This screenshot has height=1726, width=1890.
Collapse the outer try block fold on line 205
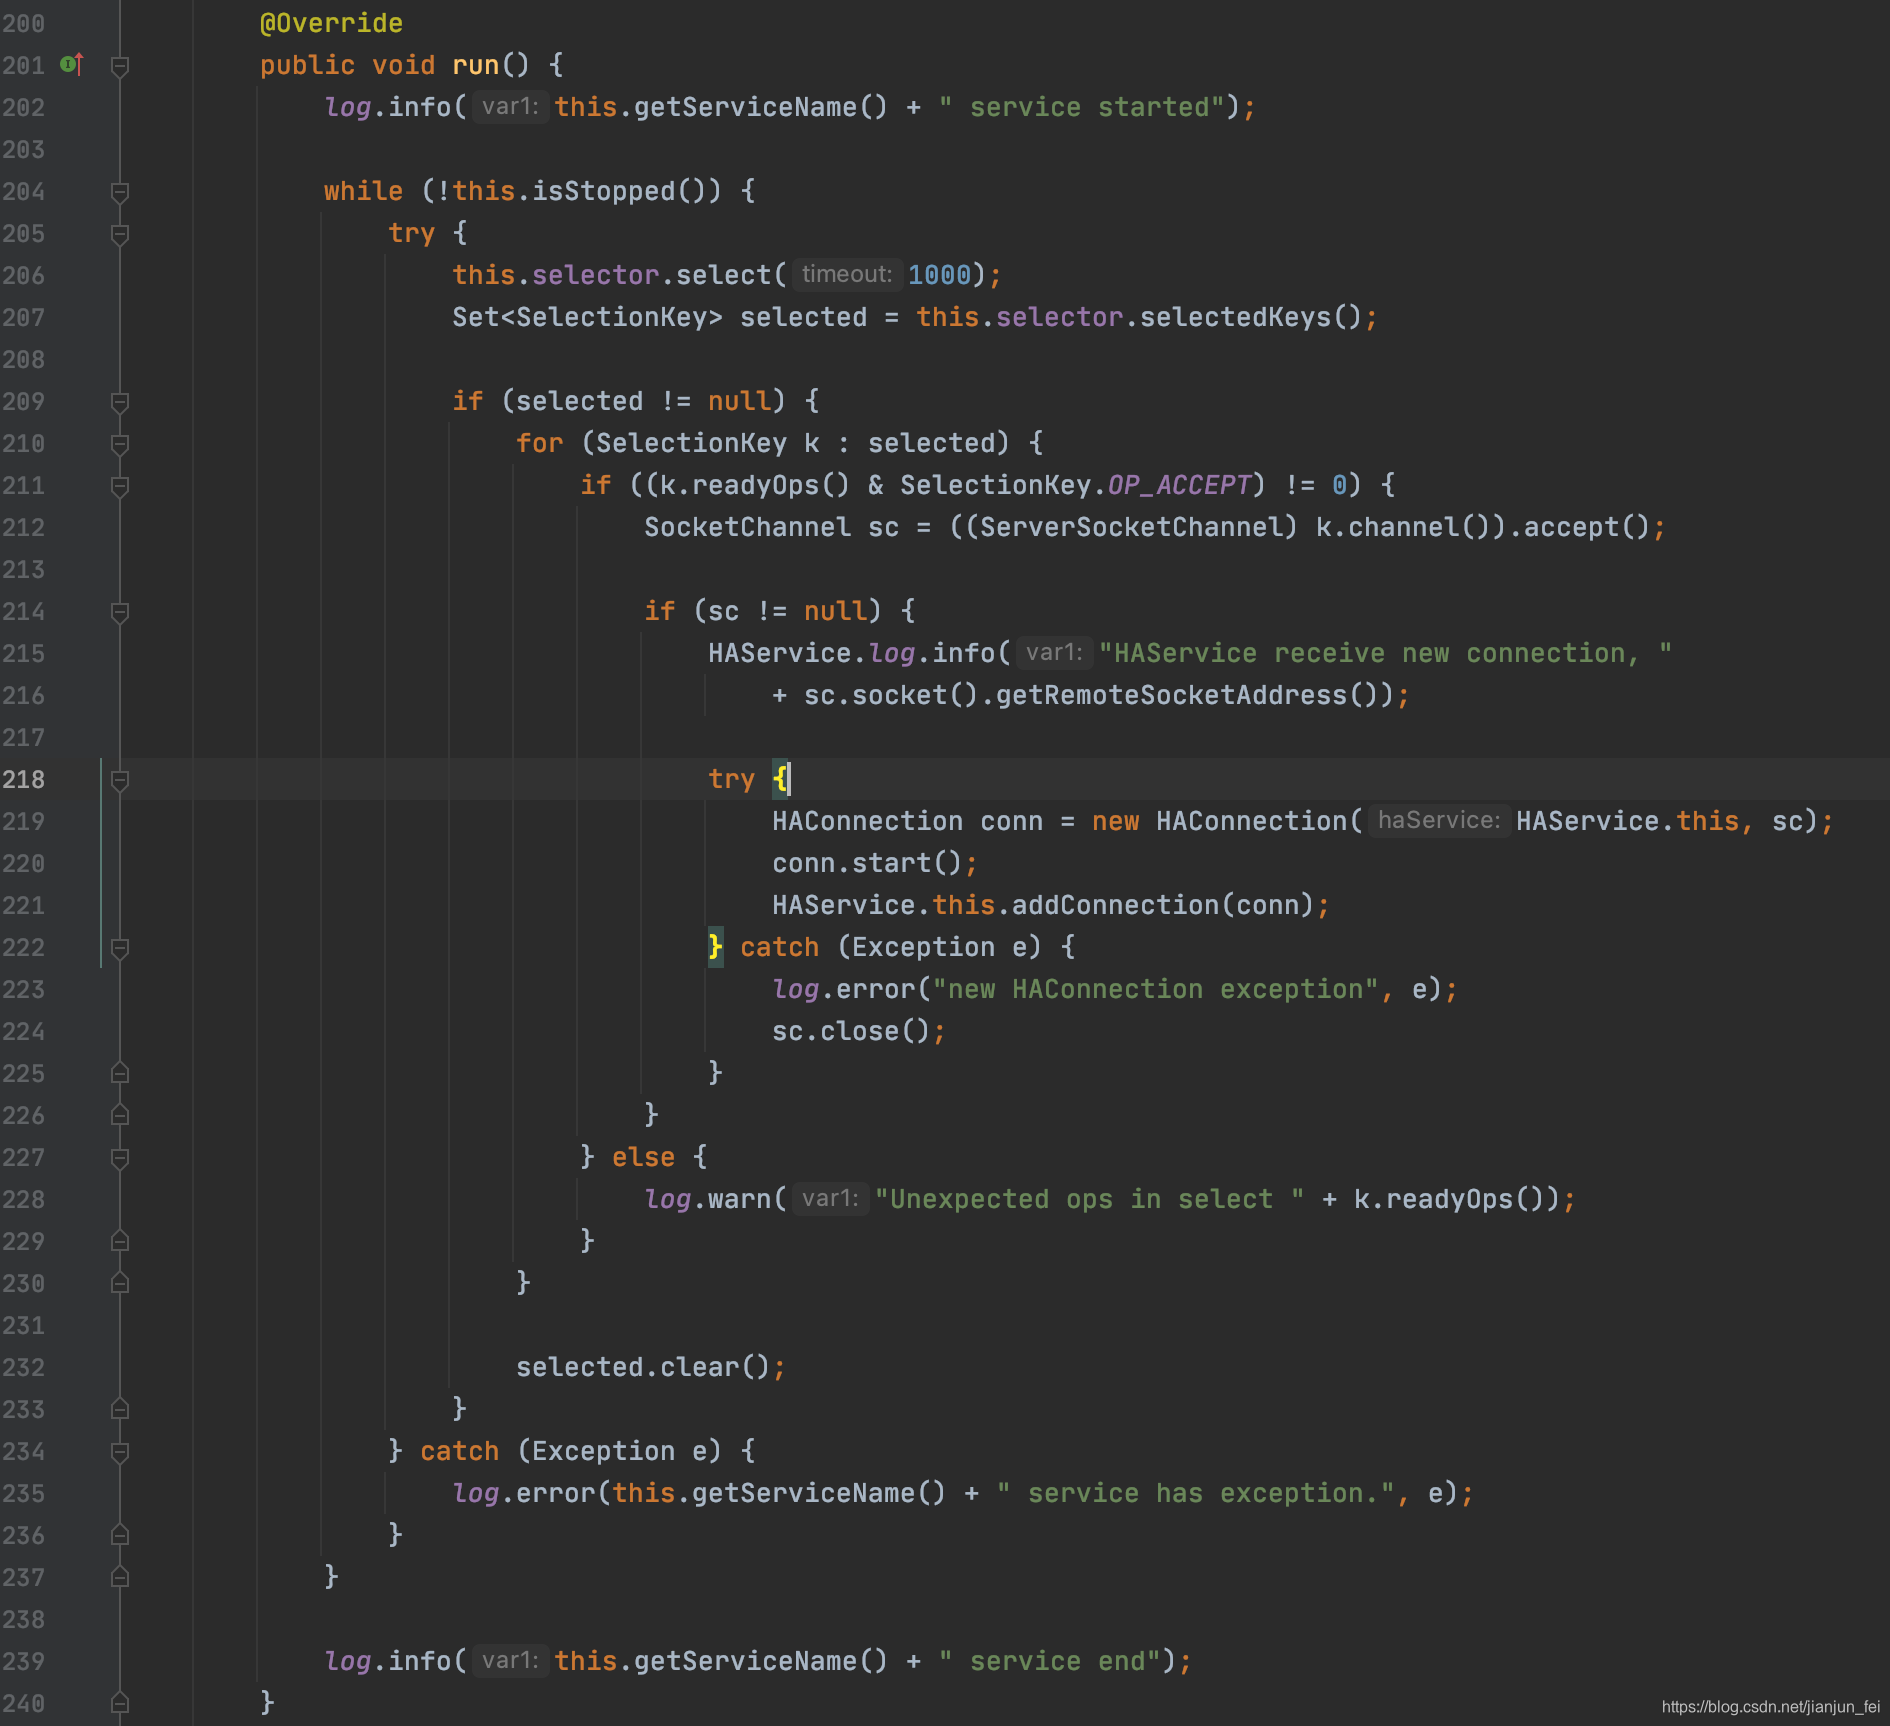[120, 234]
